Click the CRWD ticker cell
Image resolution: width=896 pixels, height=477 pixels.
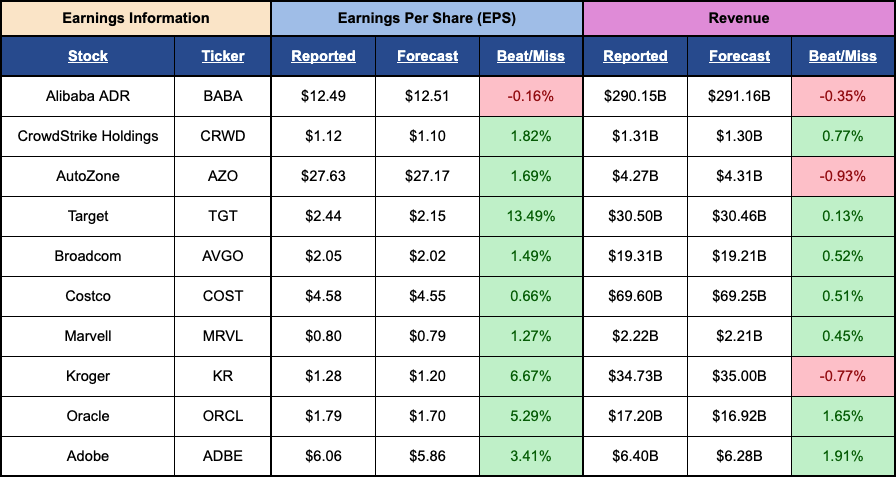click(222, 136)
